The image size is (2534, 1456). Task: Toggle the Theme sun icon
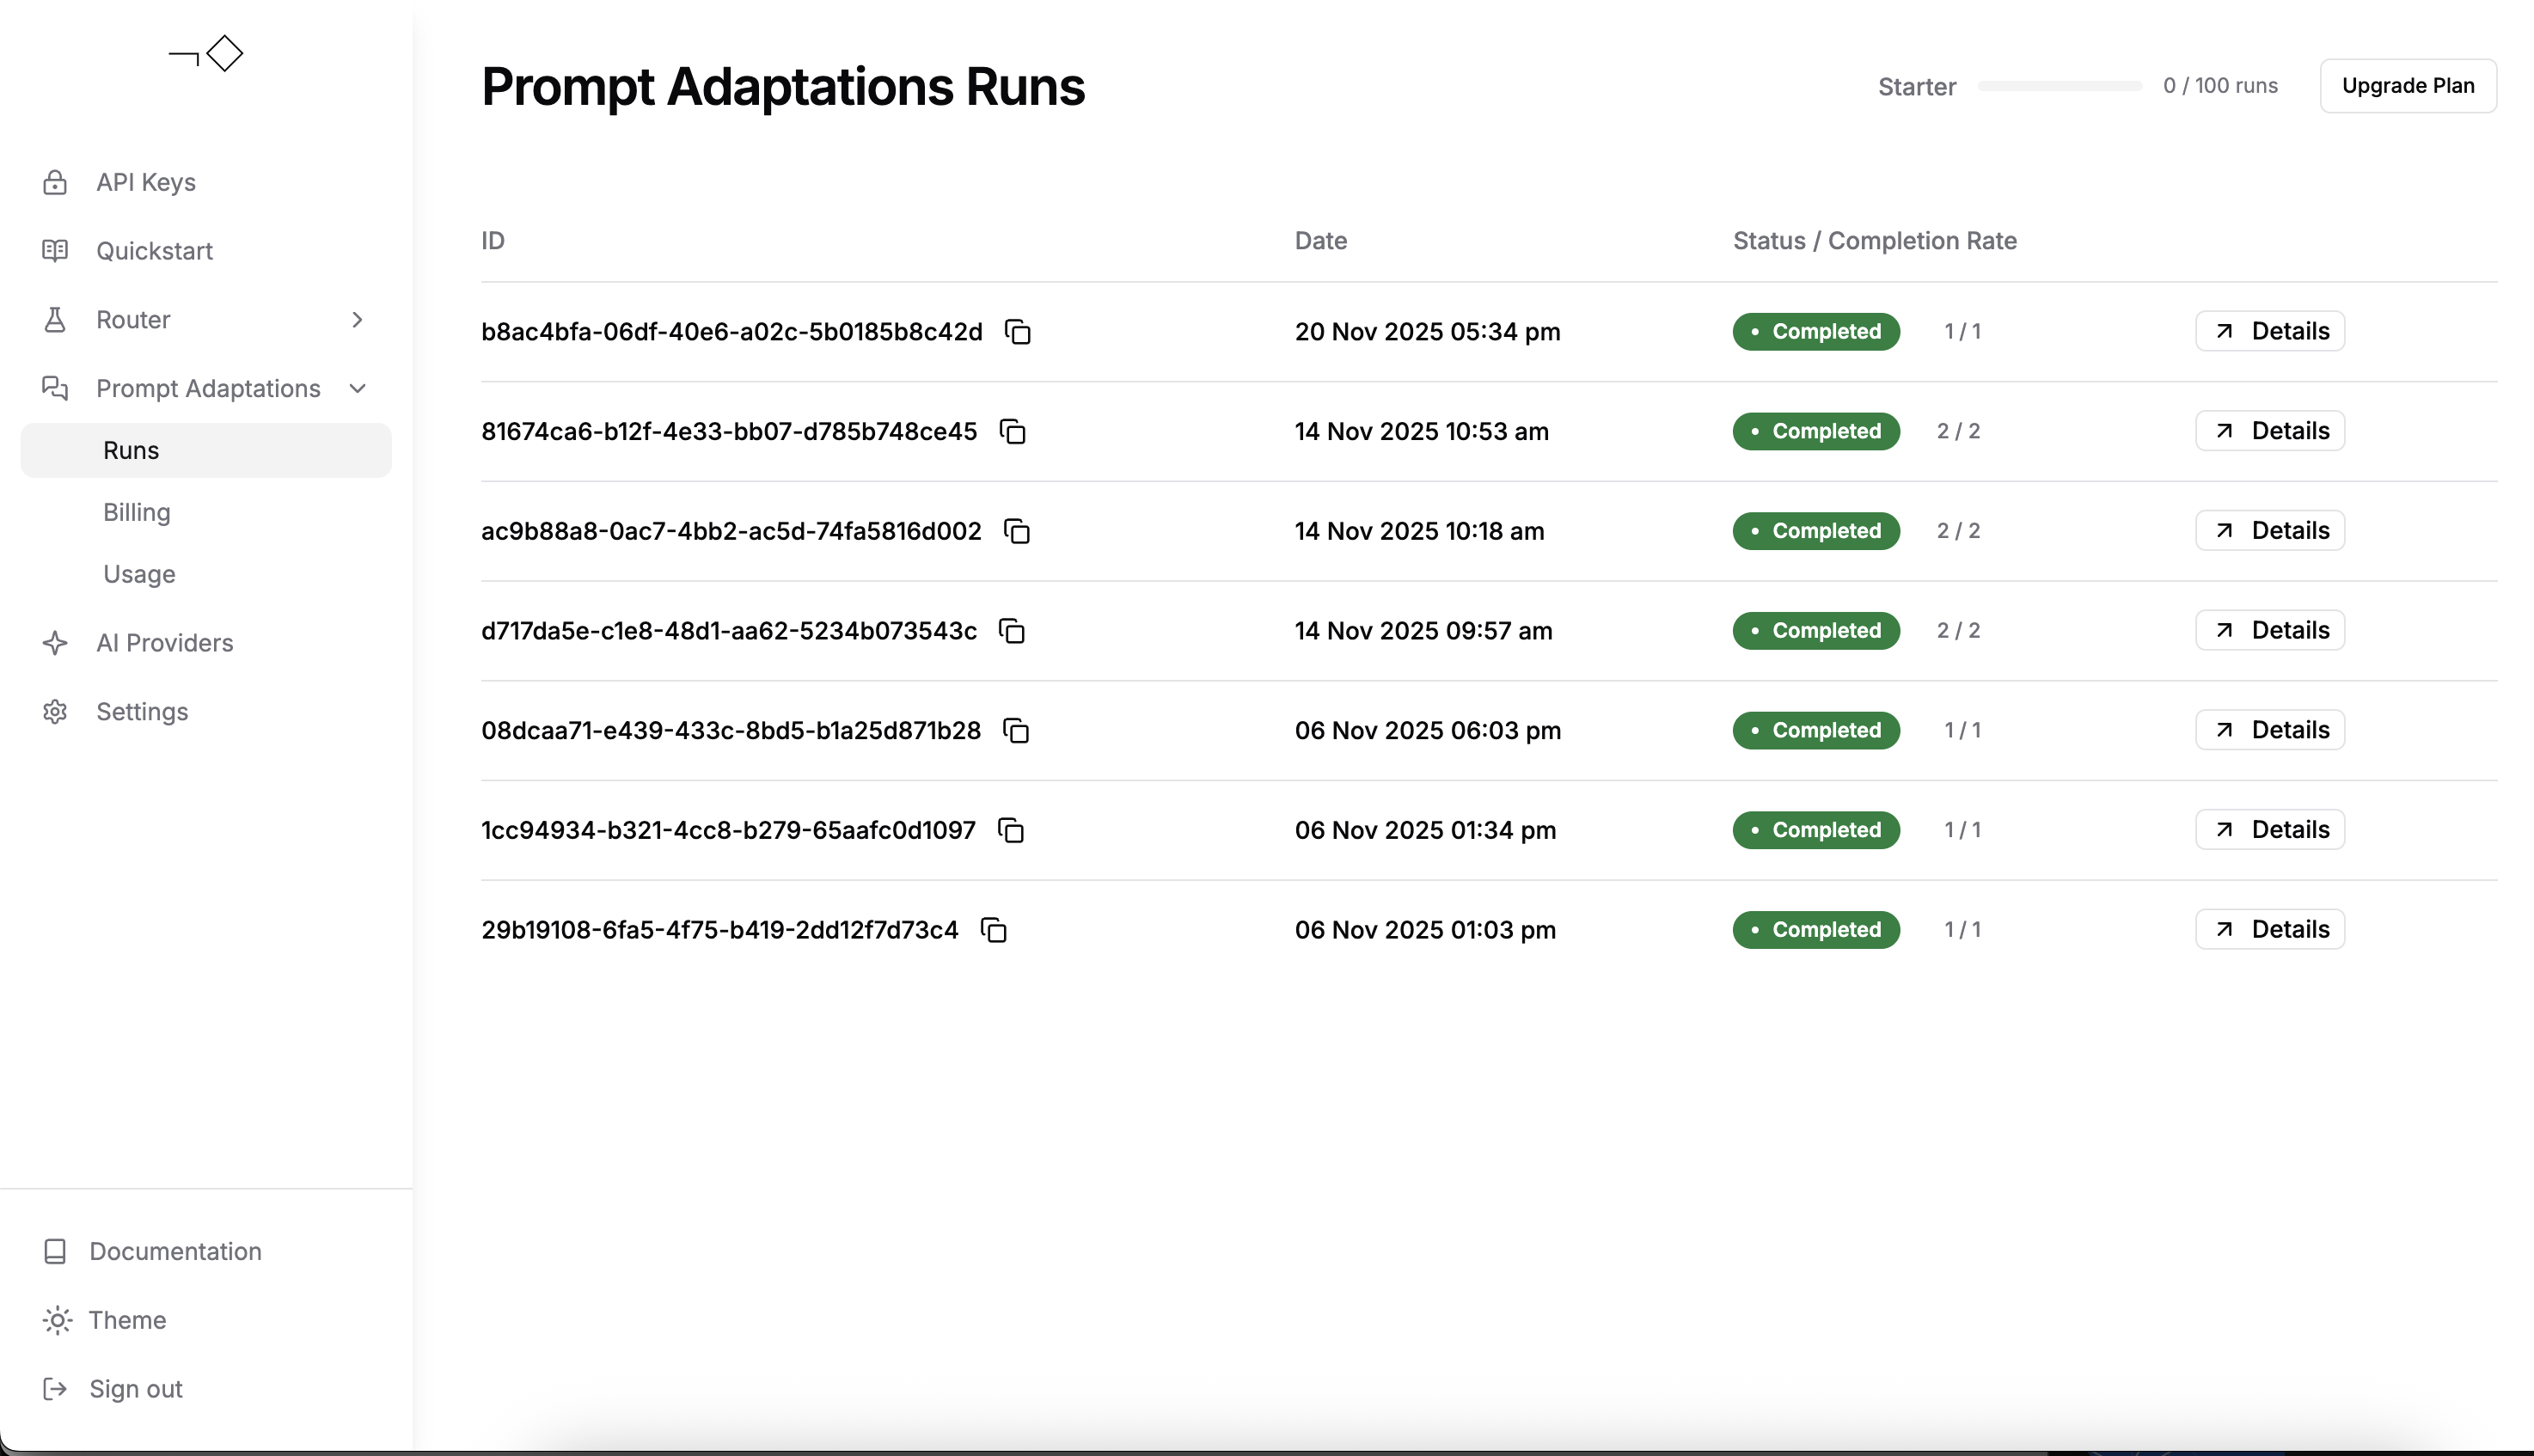(x=57, y=1320)
